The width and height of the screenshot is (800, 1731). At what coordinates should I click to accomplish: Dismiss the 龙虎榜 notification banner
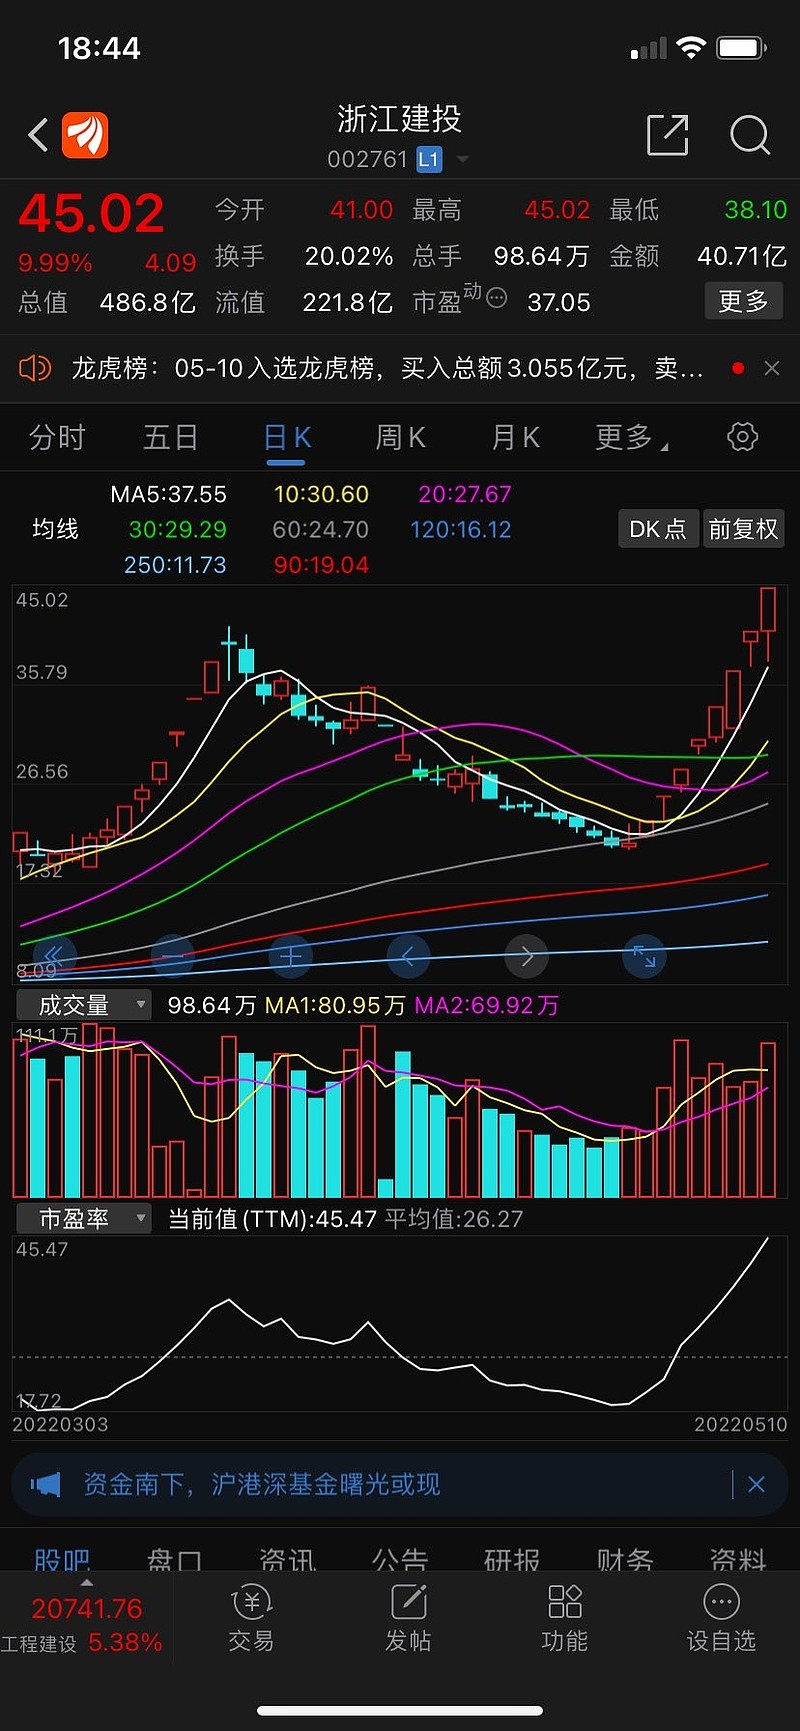click(772, 369)
